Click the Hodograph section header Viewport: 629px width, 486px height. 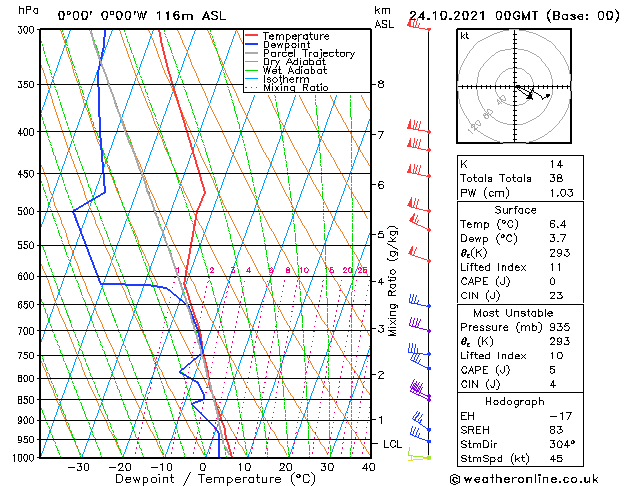[x=515, y=402]
